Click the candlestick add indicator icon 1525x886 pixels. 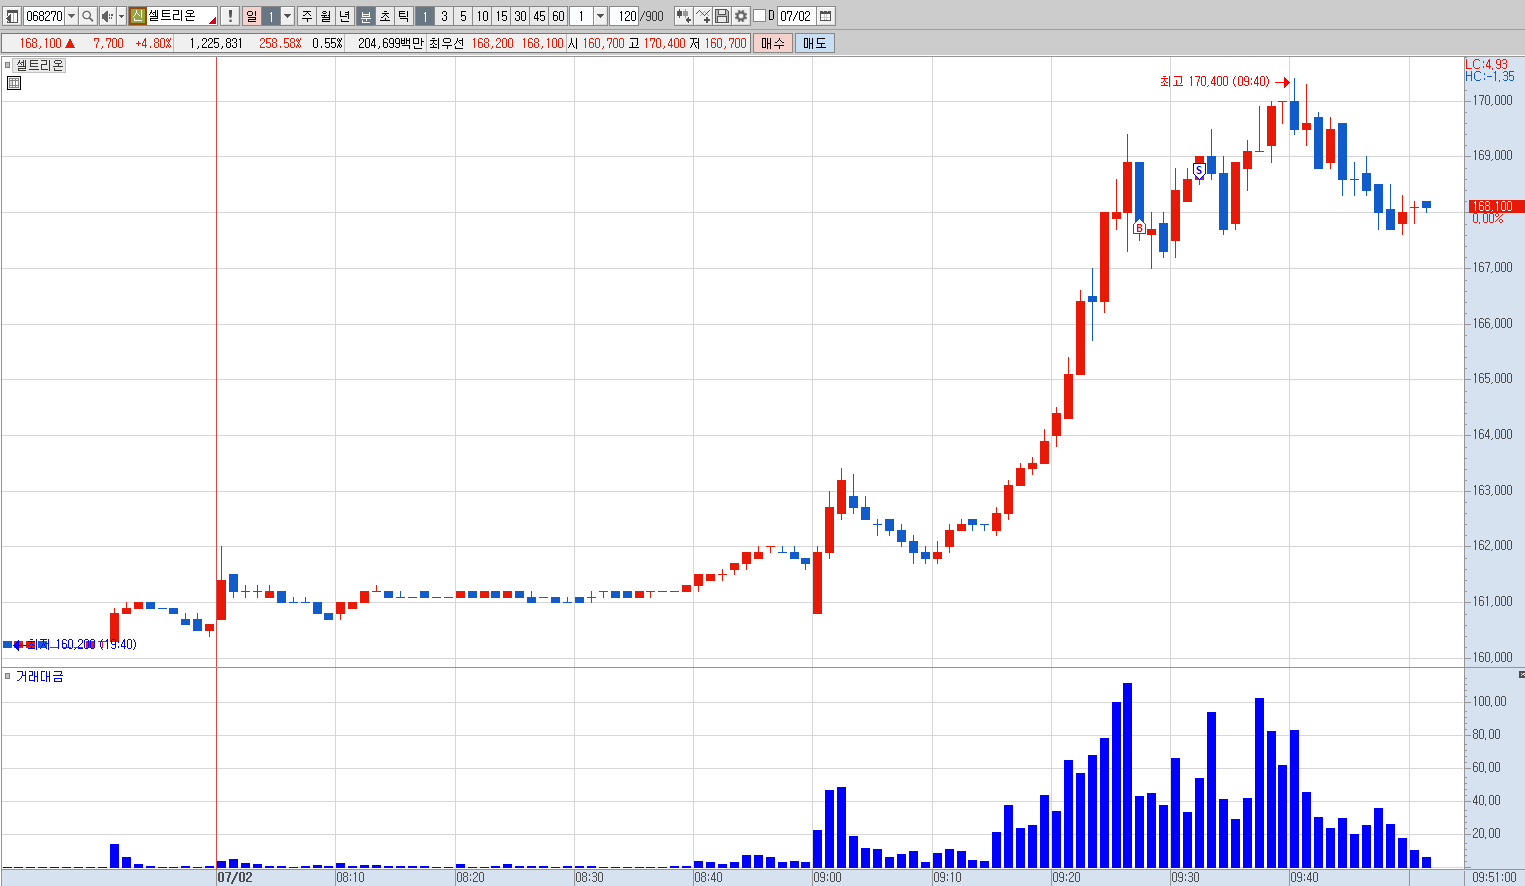coord(683,16)
